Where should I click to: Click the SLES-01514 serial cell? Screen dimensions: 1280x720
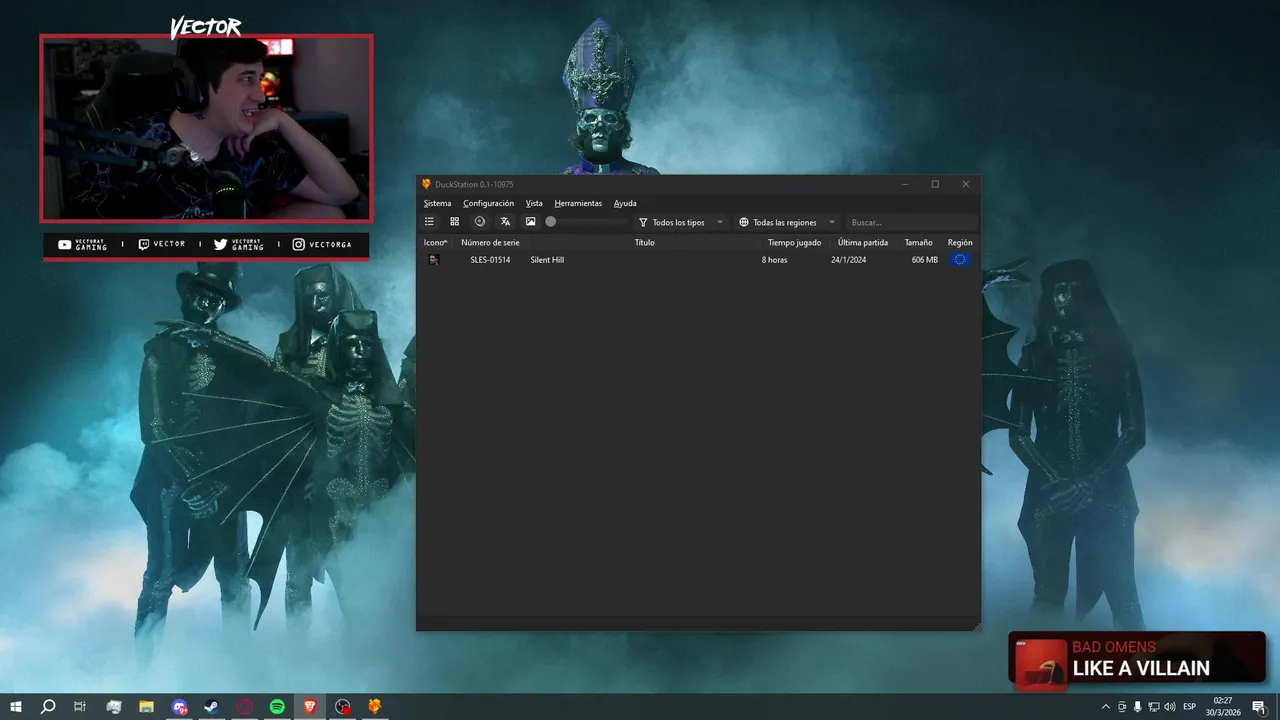tap(490, 260)
